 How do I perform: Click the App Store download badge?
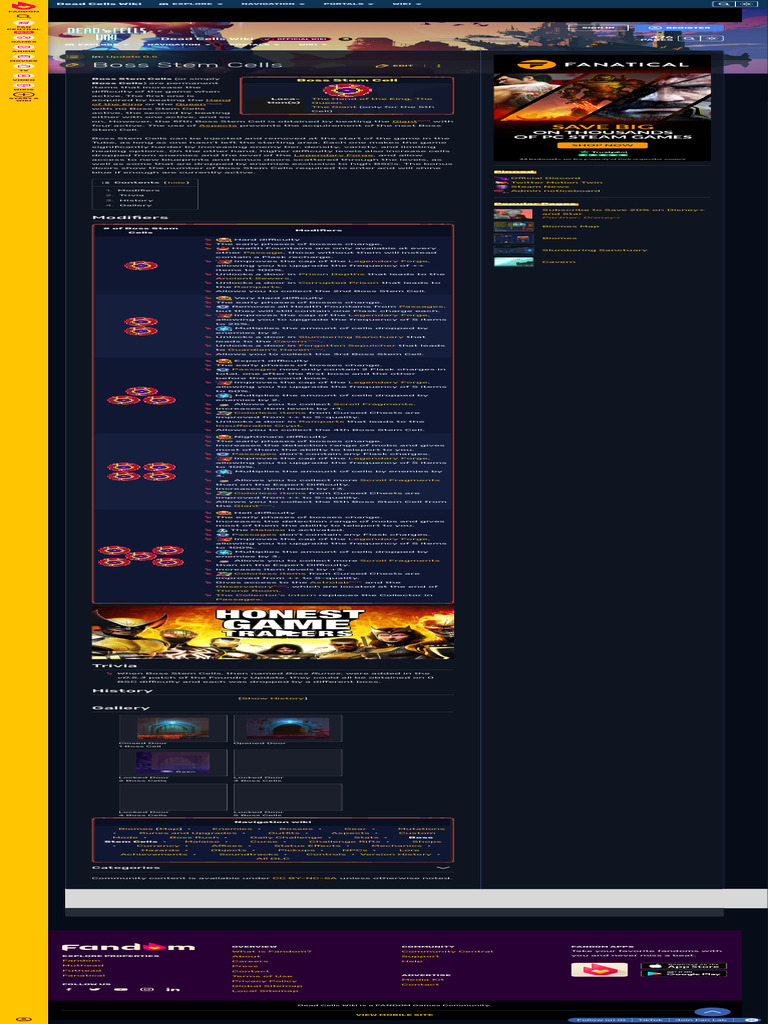coord(683,966)
